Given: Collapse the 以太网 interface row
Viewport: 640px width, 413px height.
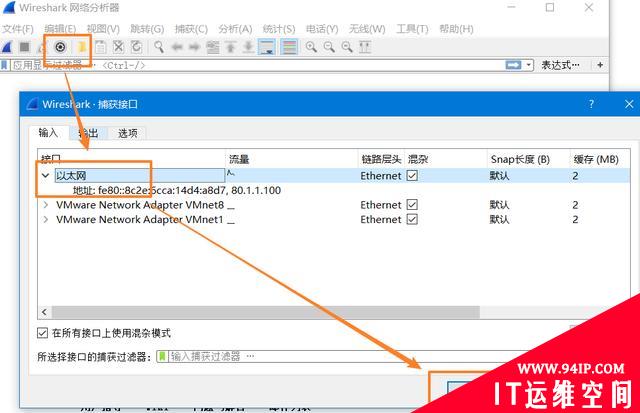Looking at the screenshot, I should (x=46, y=175).
